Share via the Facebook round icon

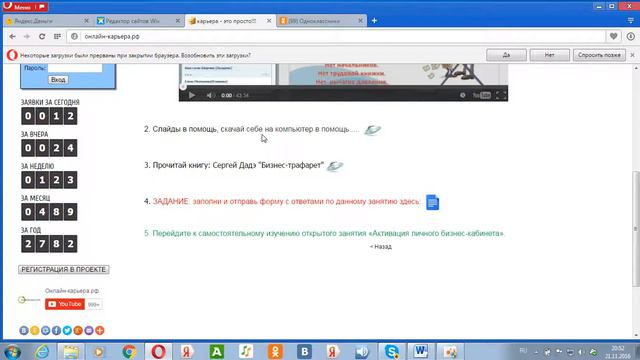[x=56, y=330]
